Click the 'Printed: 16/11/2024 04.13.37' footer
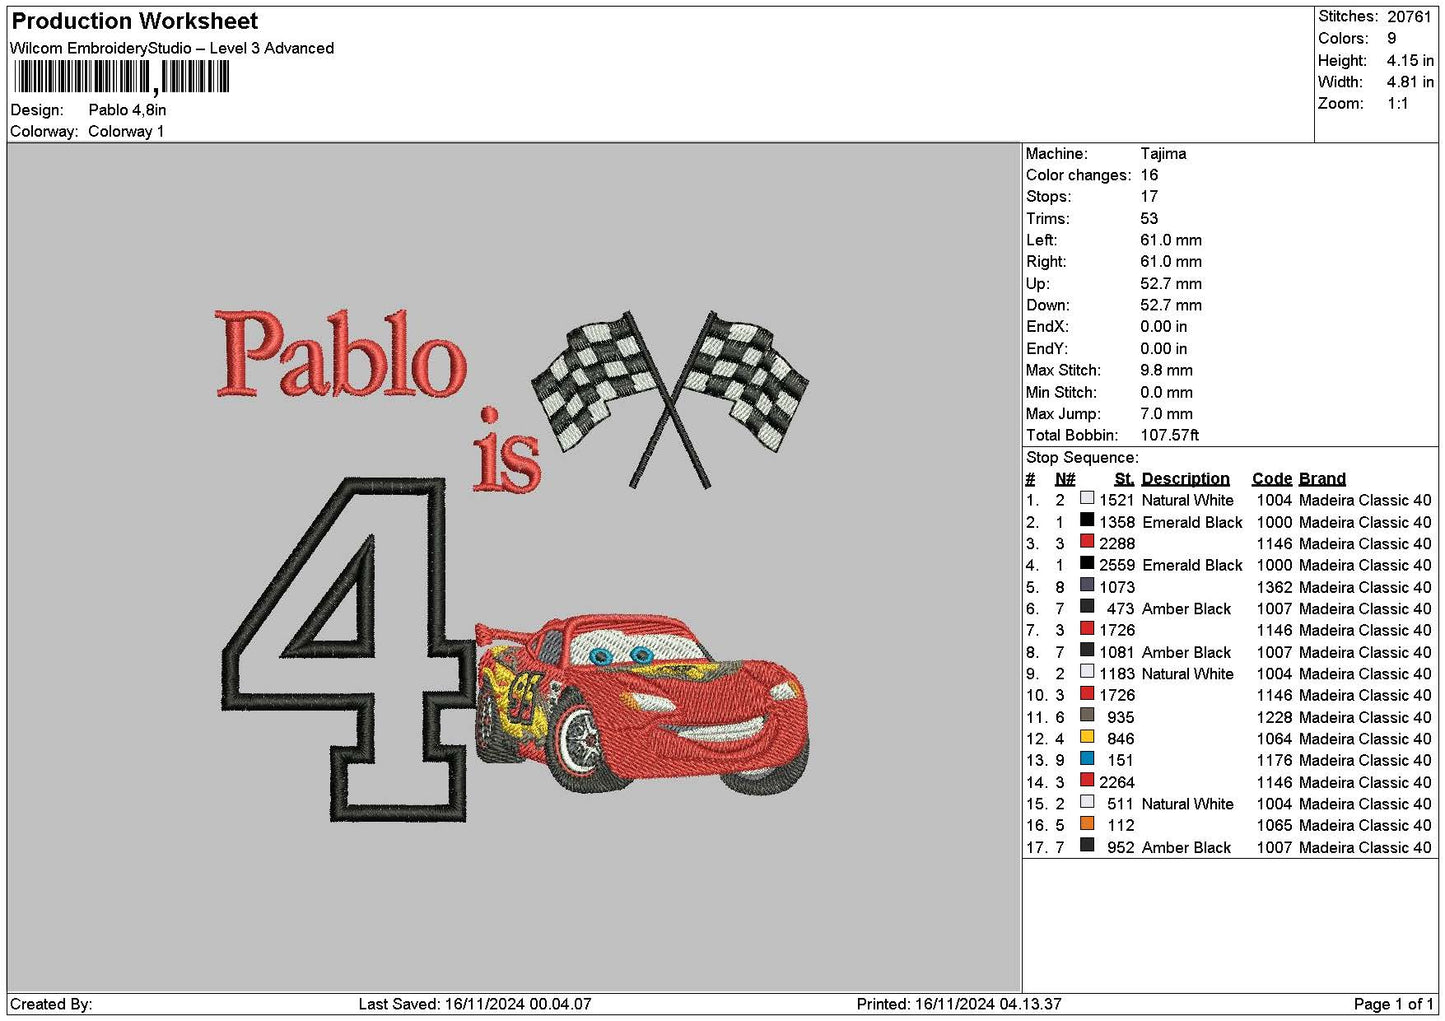 coord(959,1004)
